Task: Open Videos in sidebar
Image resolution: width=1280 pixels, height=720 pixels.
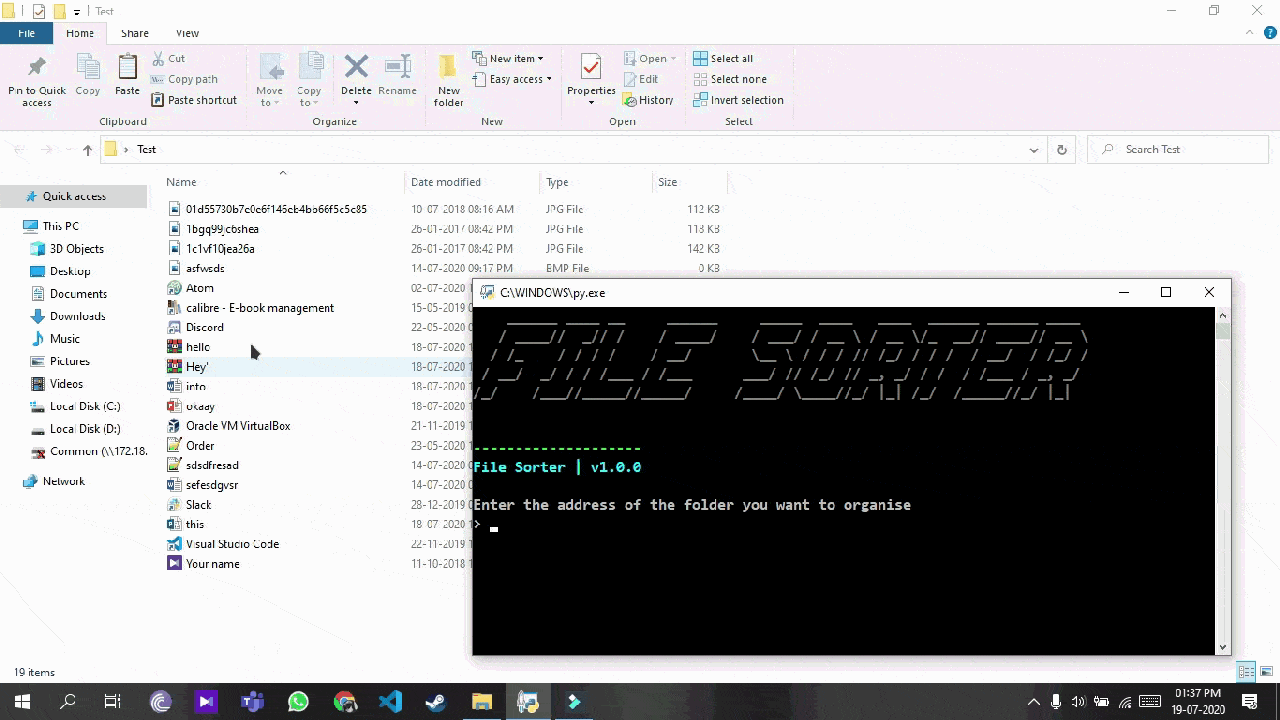Action: [x=67, y=384]
